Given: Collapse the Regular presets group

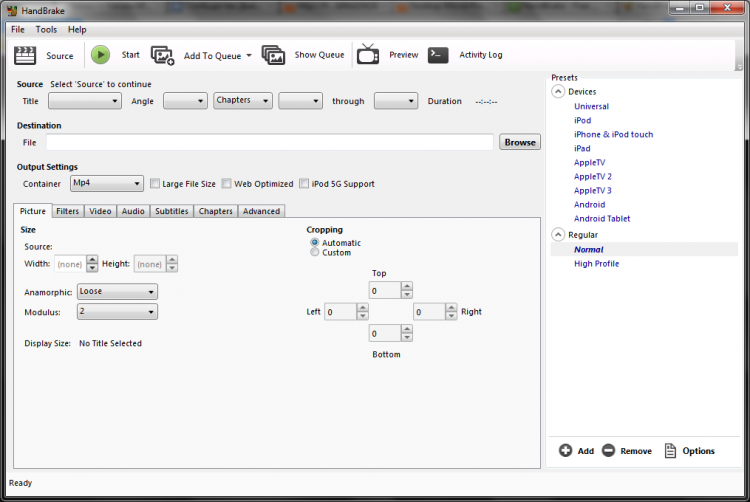Looking at the screenshot, I should click(x=558, y=235).
